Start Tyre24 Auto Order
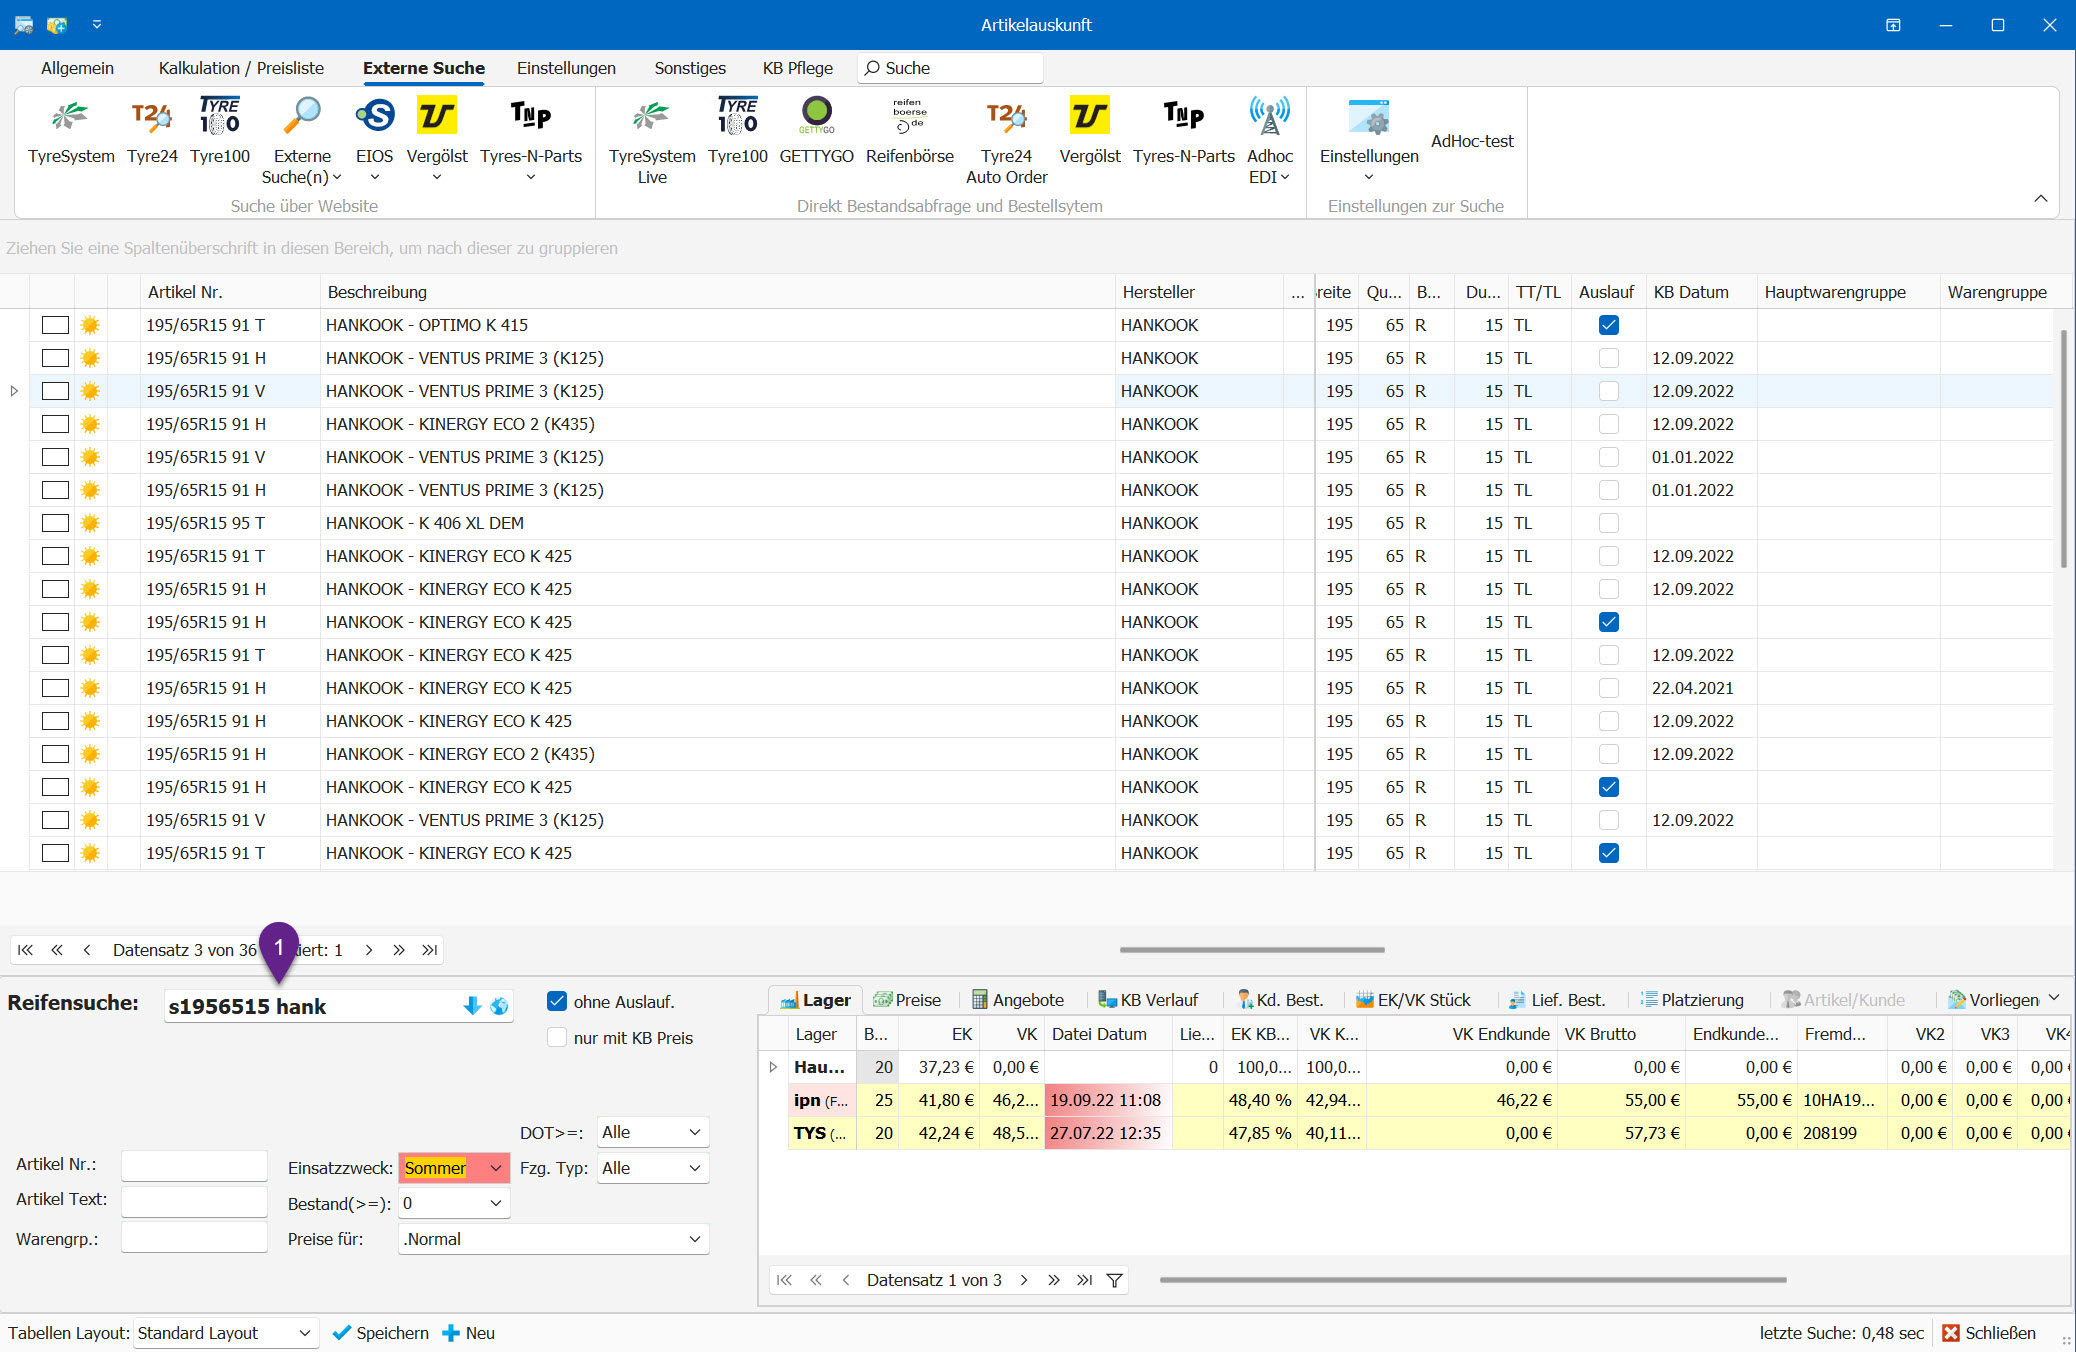Viewport: 2076px width, 1352px height. (x=1006, y=140)
